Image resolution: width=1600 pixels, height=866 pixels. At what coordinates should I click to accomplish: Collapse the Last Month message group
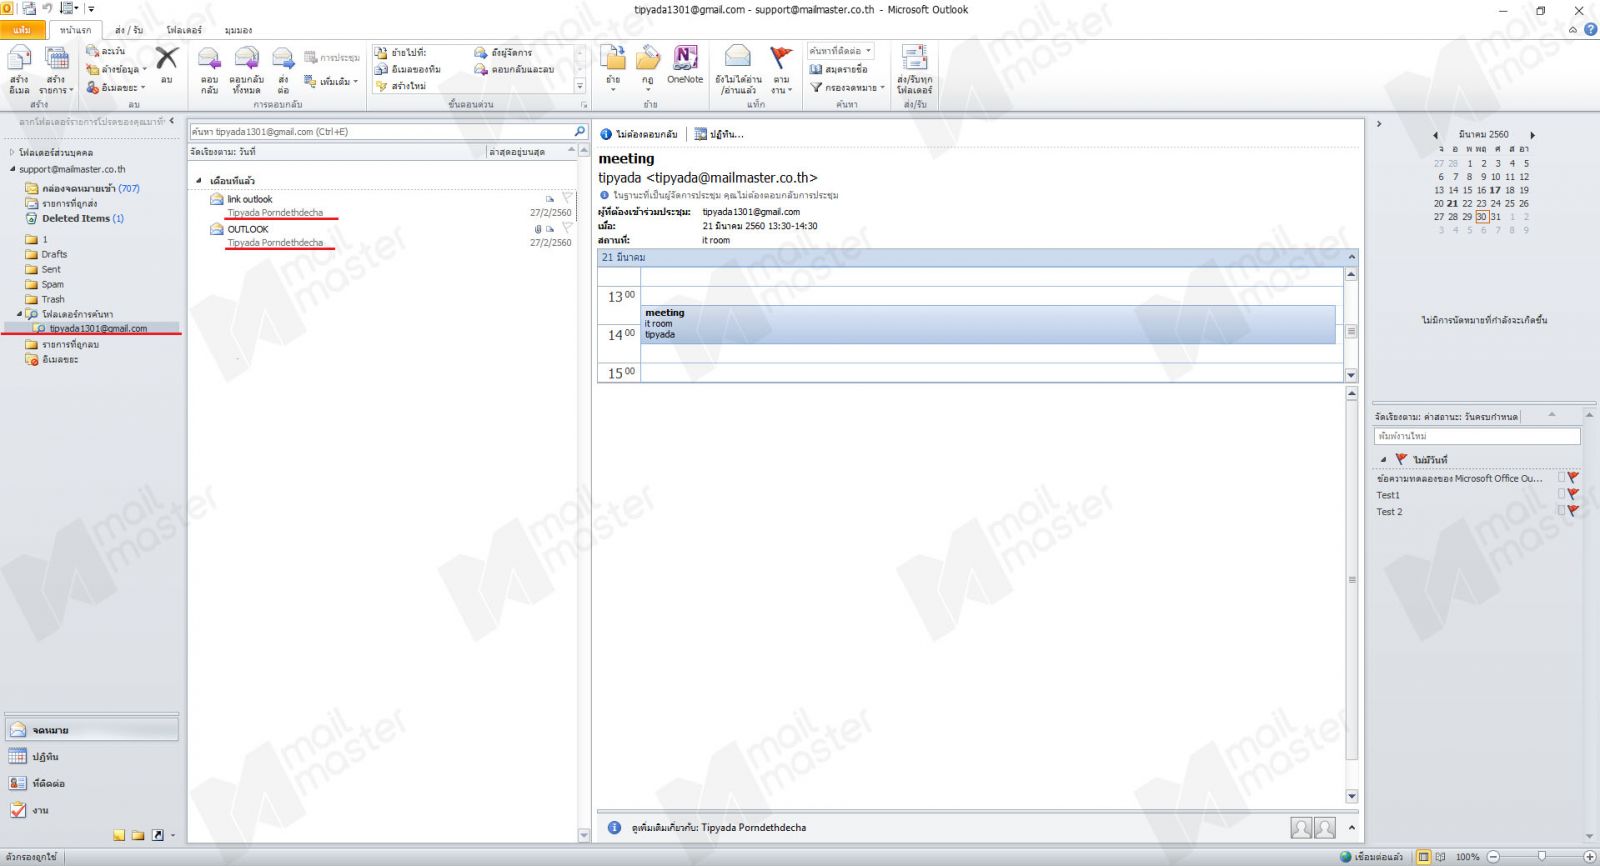click(x=198, y=181)
